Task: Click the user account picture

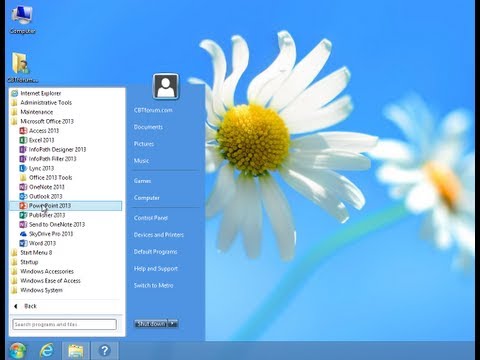Action: (166, 87)
